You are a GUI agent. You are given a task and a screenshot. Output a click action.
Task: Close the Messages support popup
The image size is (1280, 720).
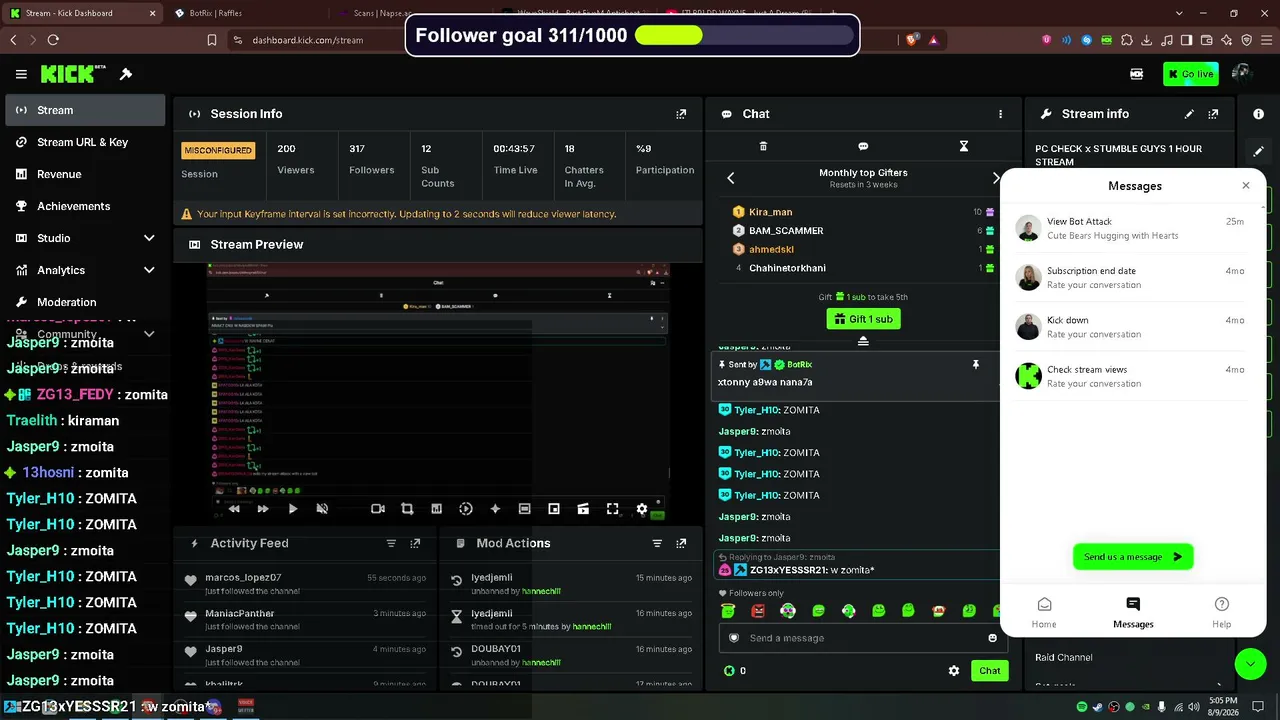pyautogui.click(x=1245, y=186)
